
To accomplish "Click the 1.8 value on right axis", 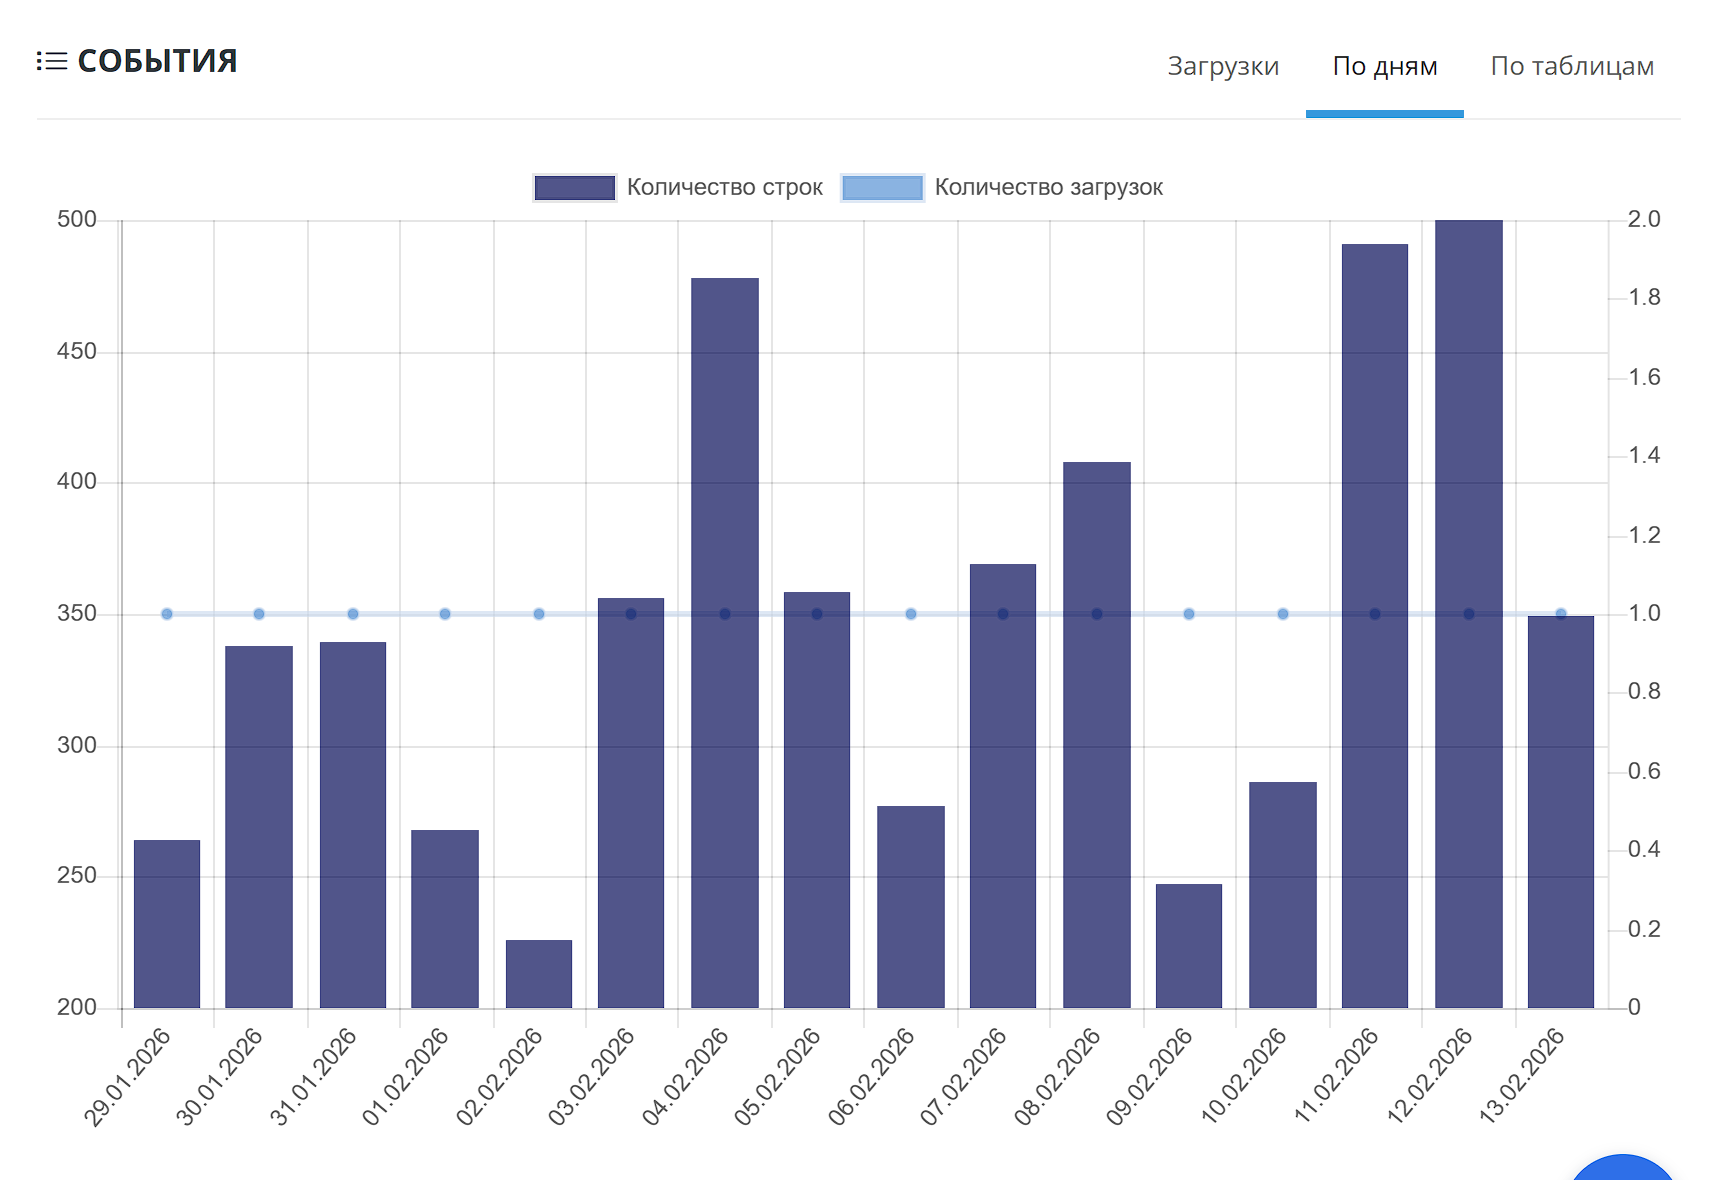I will [x=1644, y=298].
